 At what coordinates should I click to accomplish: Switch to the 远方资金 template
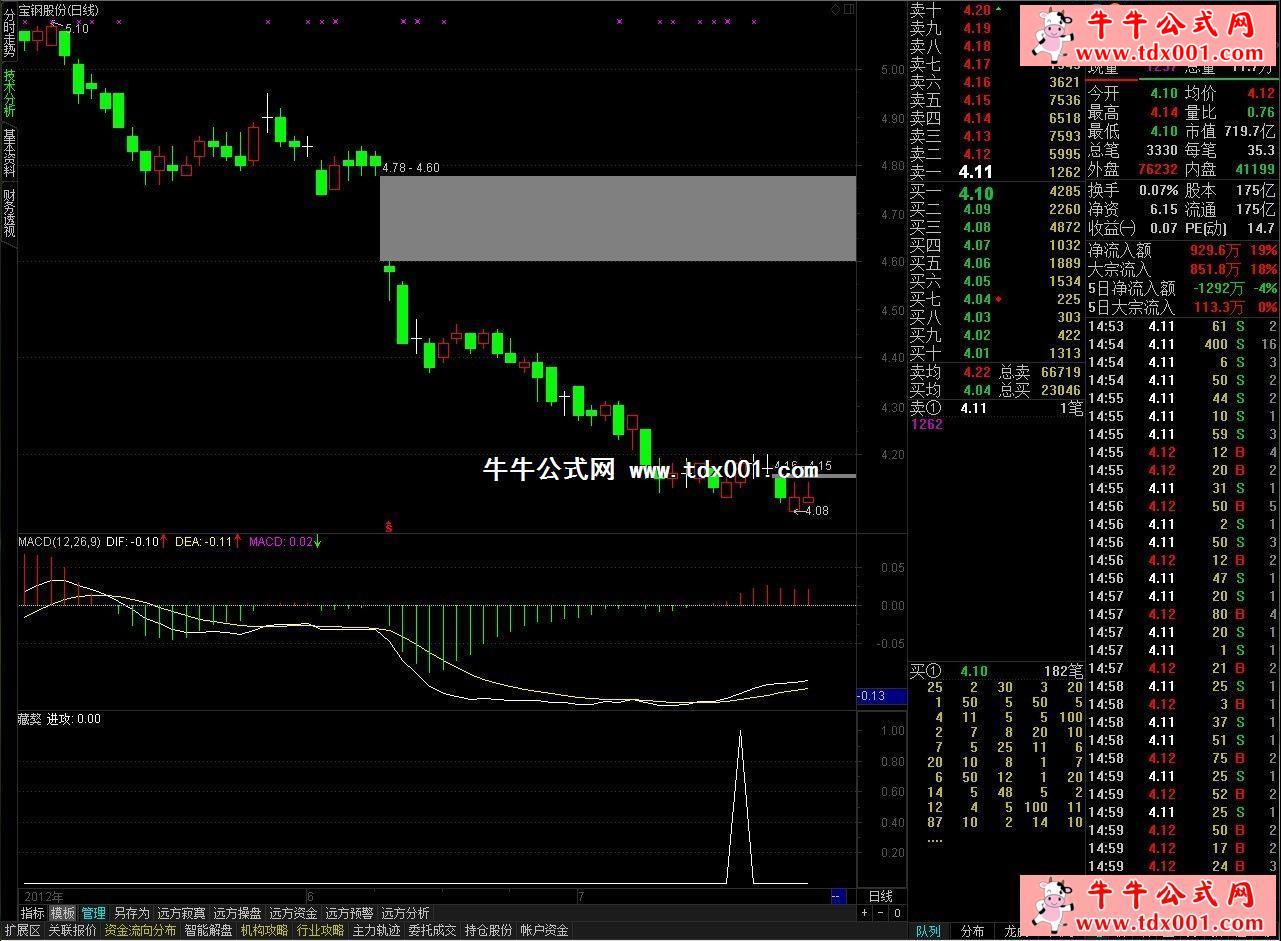[293, 913]
